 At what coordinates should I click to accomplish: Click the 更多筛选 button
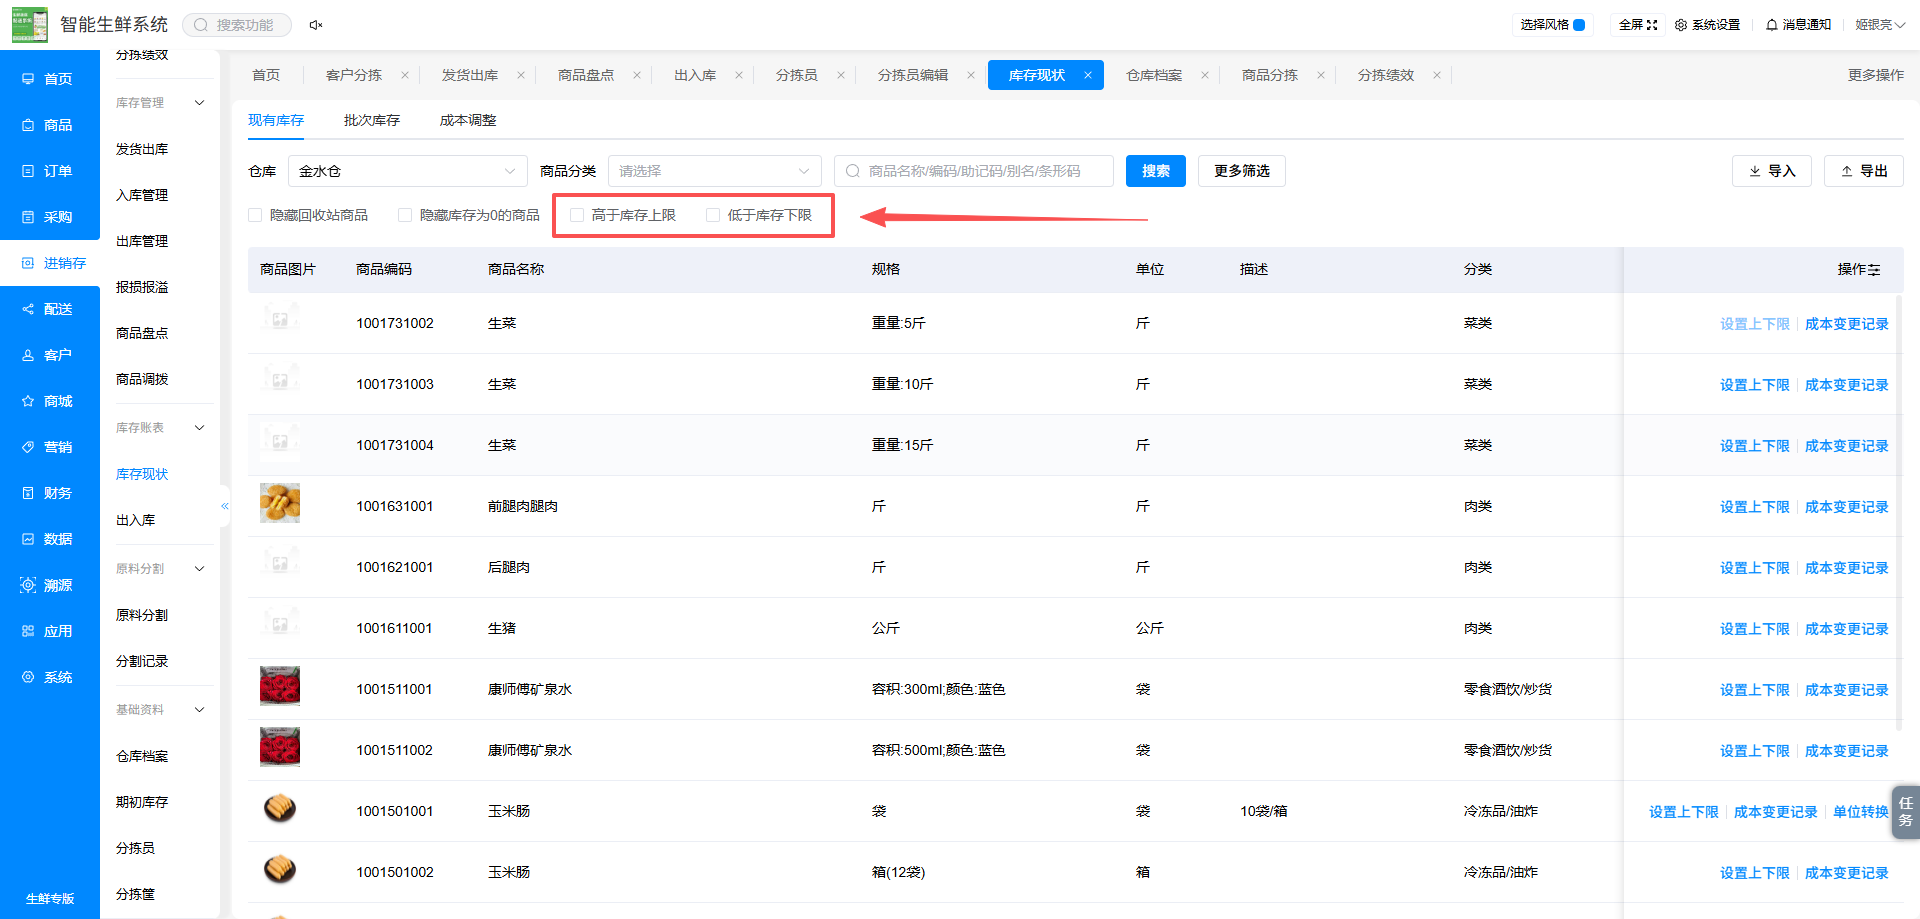(1242, 171)
